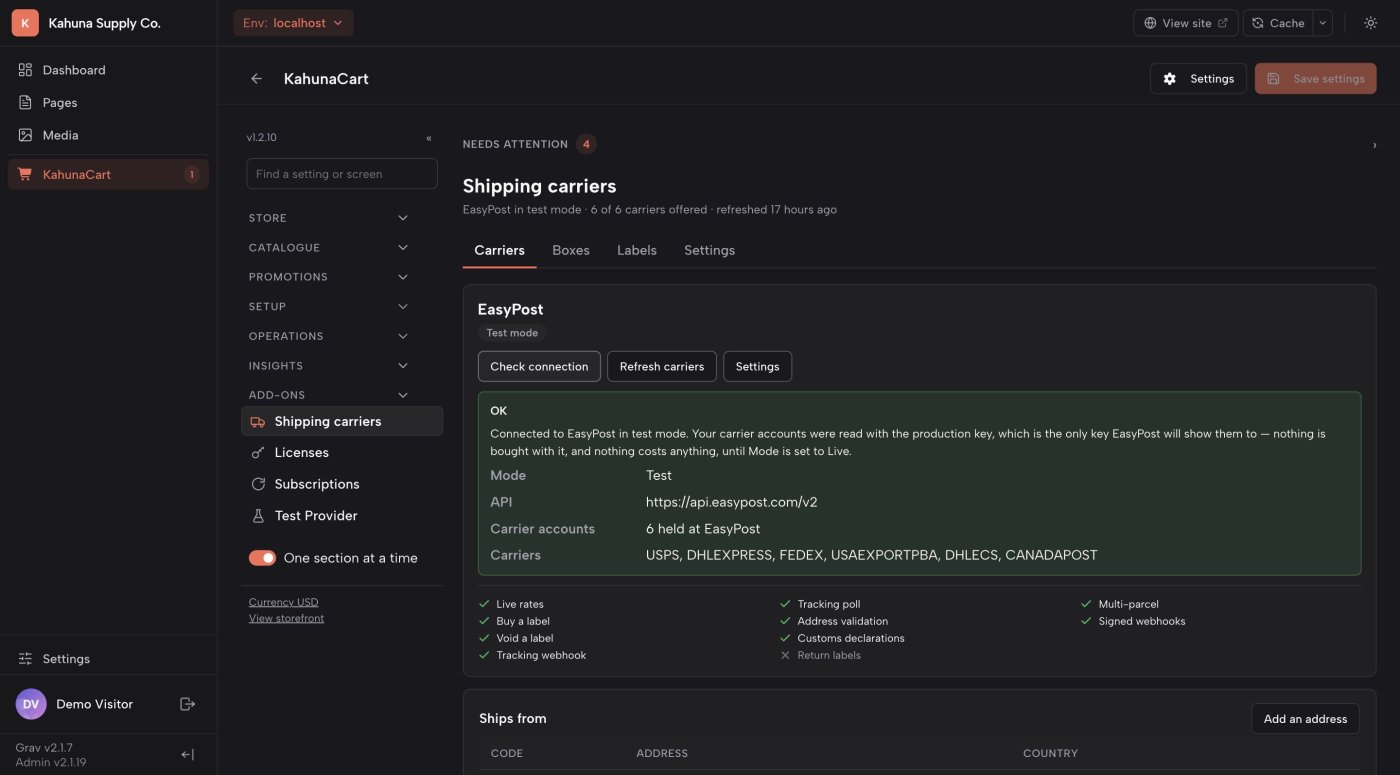The image size is (1400, 775).
Task: Expand the STORE section
Action: click(329, 218)
